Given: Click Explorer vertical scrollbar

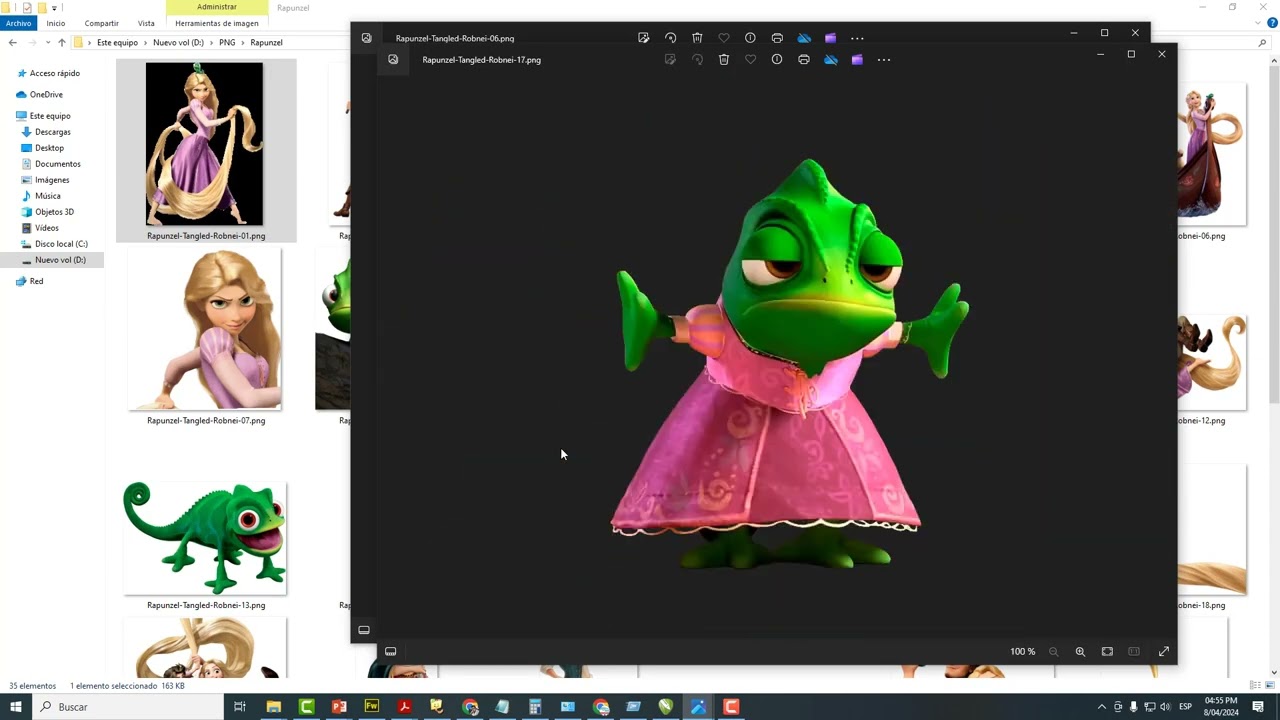Looking at the screenshot, I should pyautogui.click(x=1274, y=235).
